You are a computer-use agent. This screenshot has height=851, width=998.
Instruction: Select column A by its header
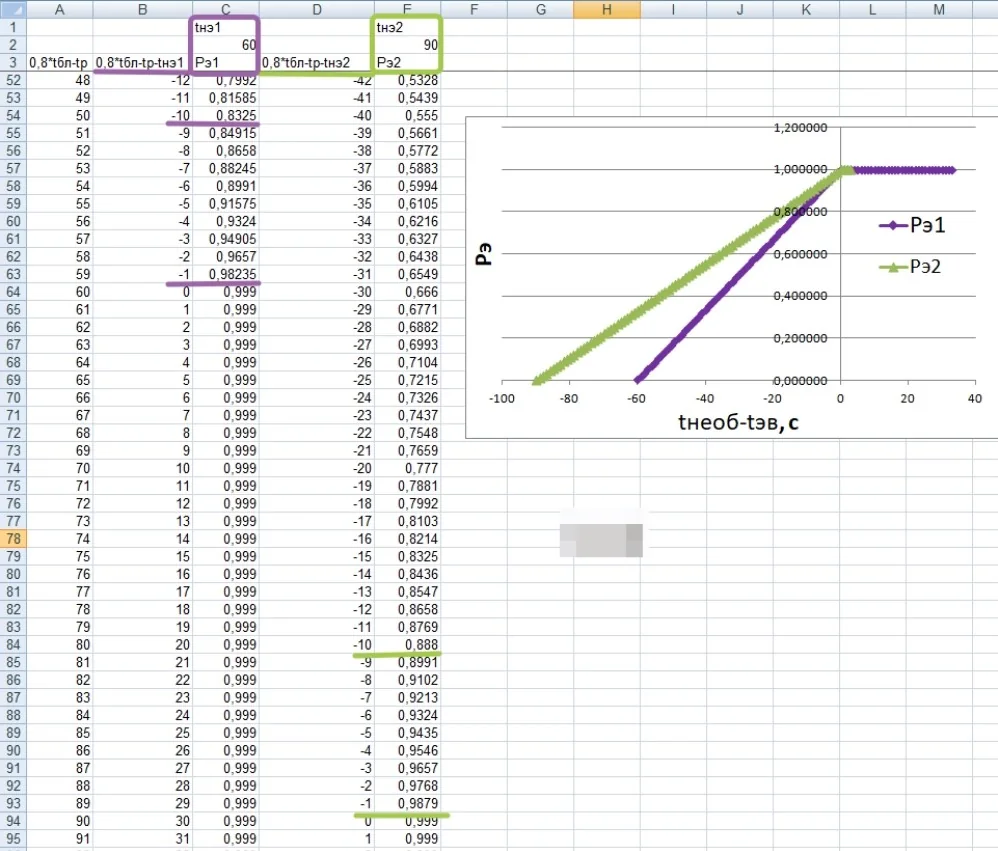(x=59, y=9)
